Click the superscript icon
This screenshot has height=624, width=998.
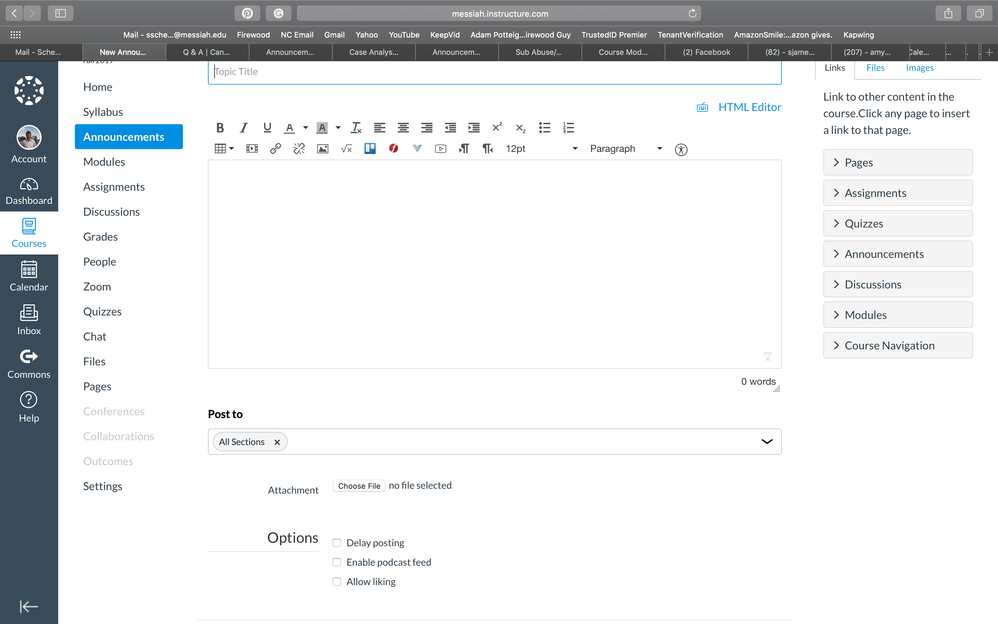497,128
